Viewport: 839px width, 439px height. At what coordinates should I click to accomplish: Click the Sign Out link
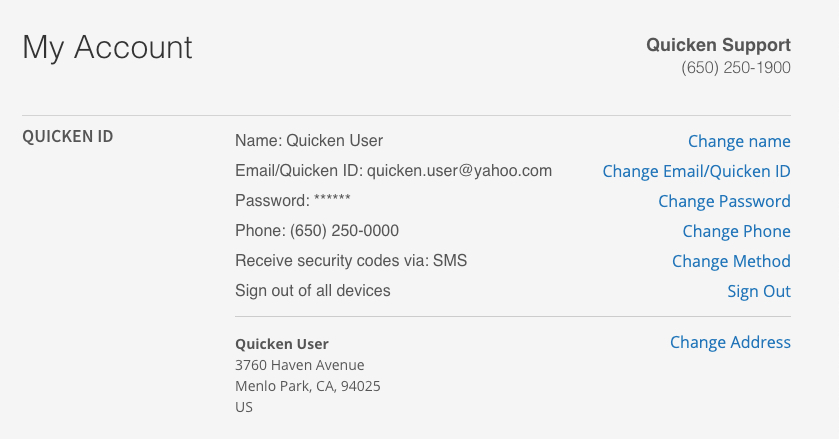pyautogui.click(x=758, y=291)
